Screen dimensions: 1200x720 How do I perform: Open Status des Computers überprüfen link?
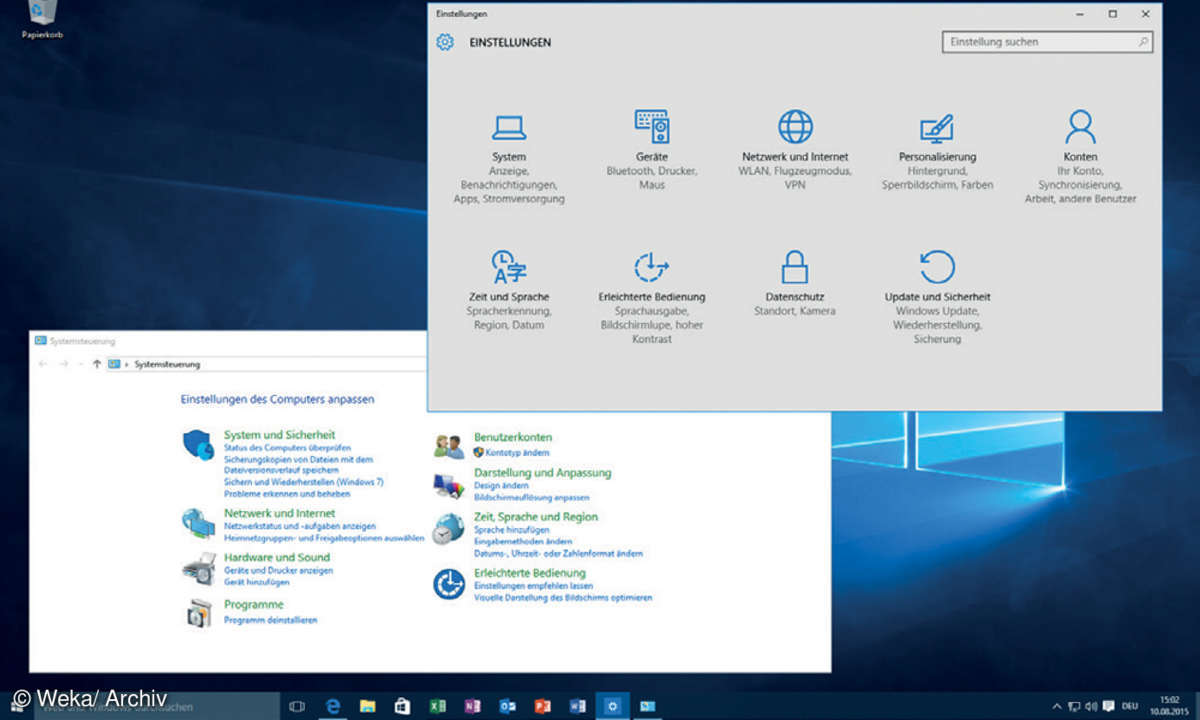point(287,448)
